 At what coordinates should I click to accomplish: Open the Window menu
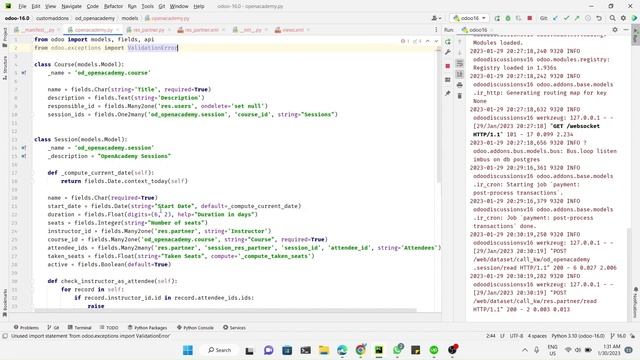click(x=179, y=7)
